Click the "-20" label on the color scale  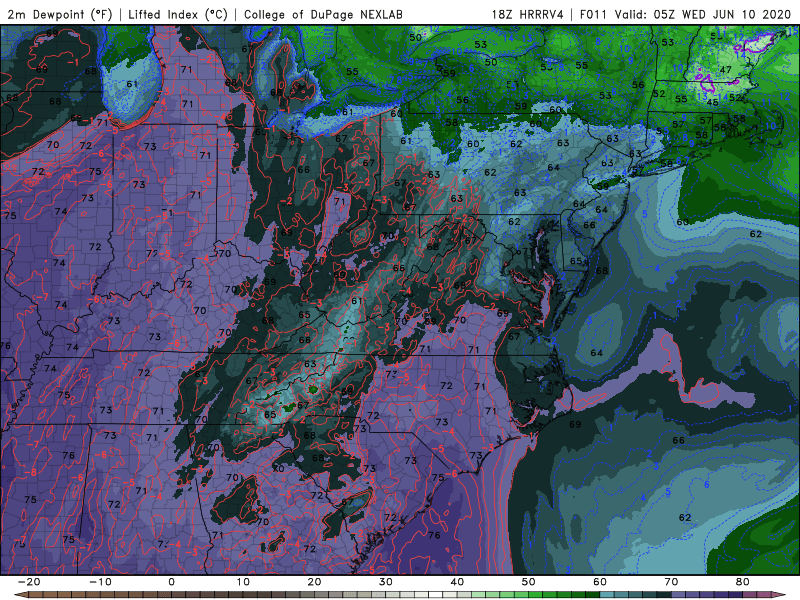pyautogui.click(x=29, y=582)
